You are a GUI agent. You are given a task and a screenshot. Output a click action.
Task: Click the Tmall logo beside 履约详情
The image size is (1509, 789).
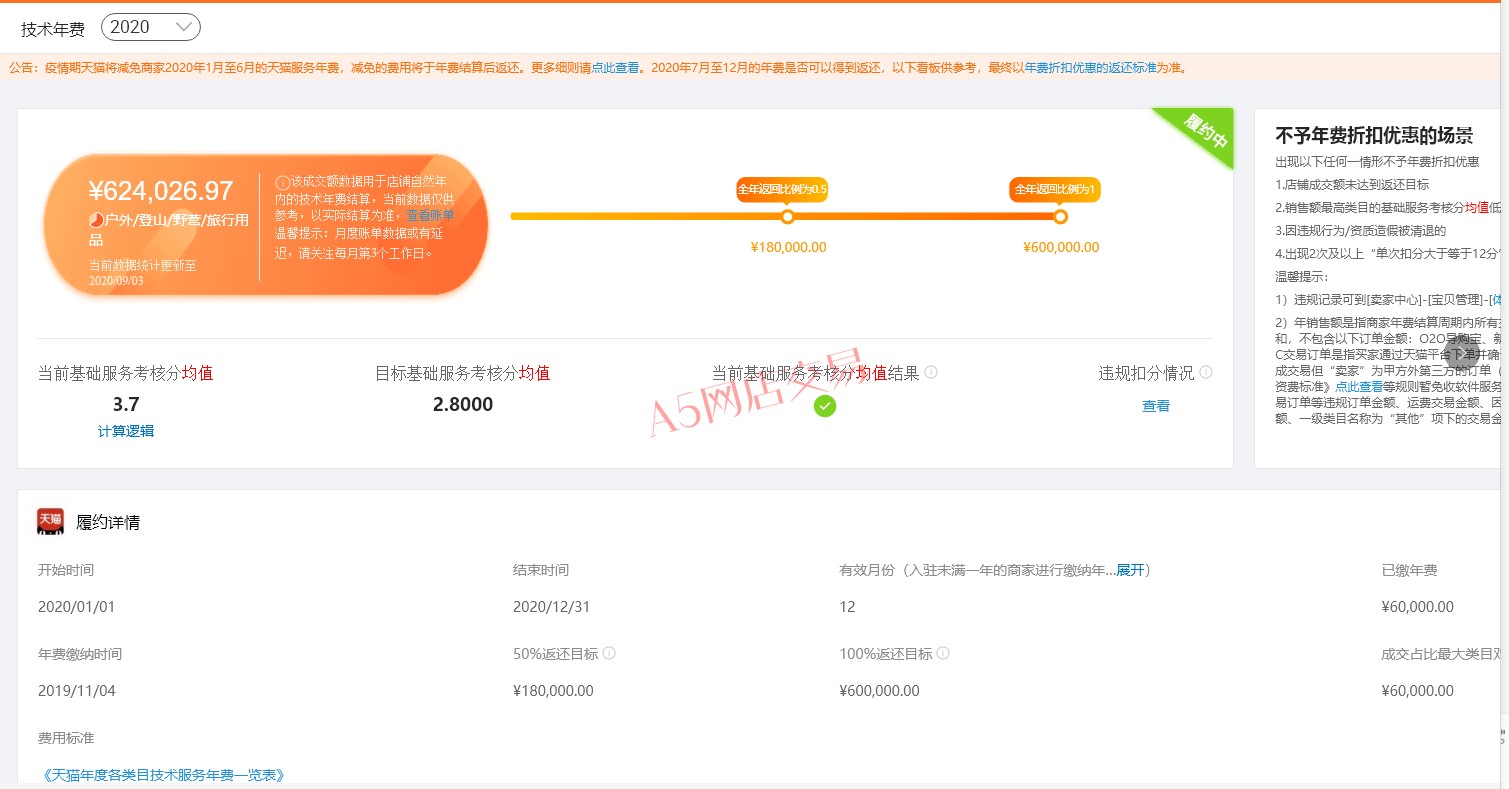pos(51,521)
